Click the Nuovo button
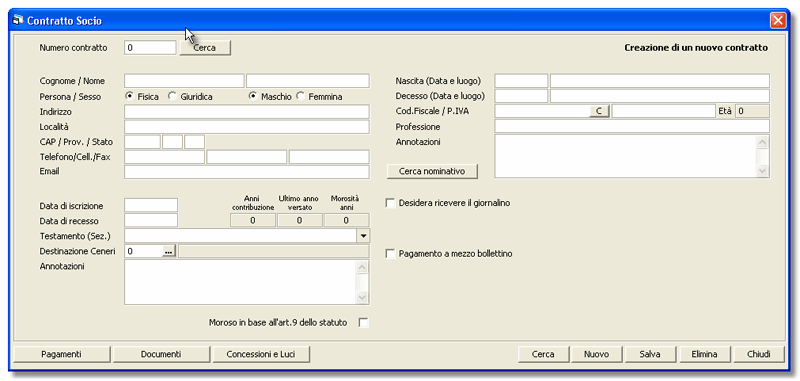Viewport: 800px width, 381px height. click(596, 354)
